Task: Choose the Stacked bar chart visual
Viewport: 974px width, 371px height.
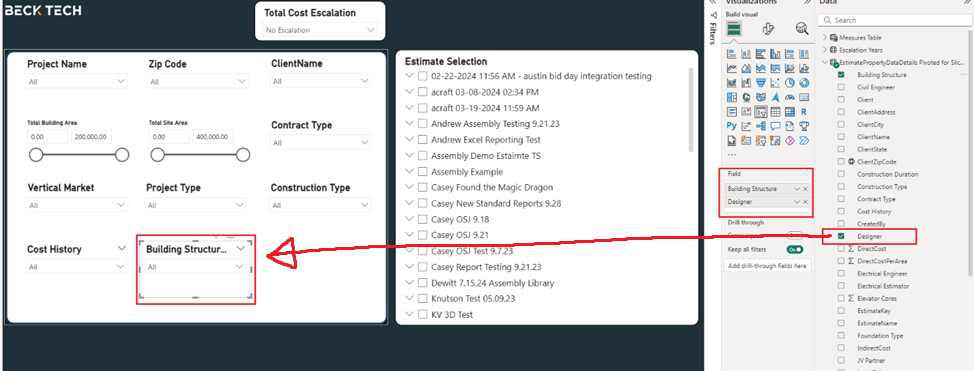Action: coord(732,54)
